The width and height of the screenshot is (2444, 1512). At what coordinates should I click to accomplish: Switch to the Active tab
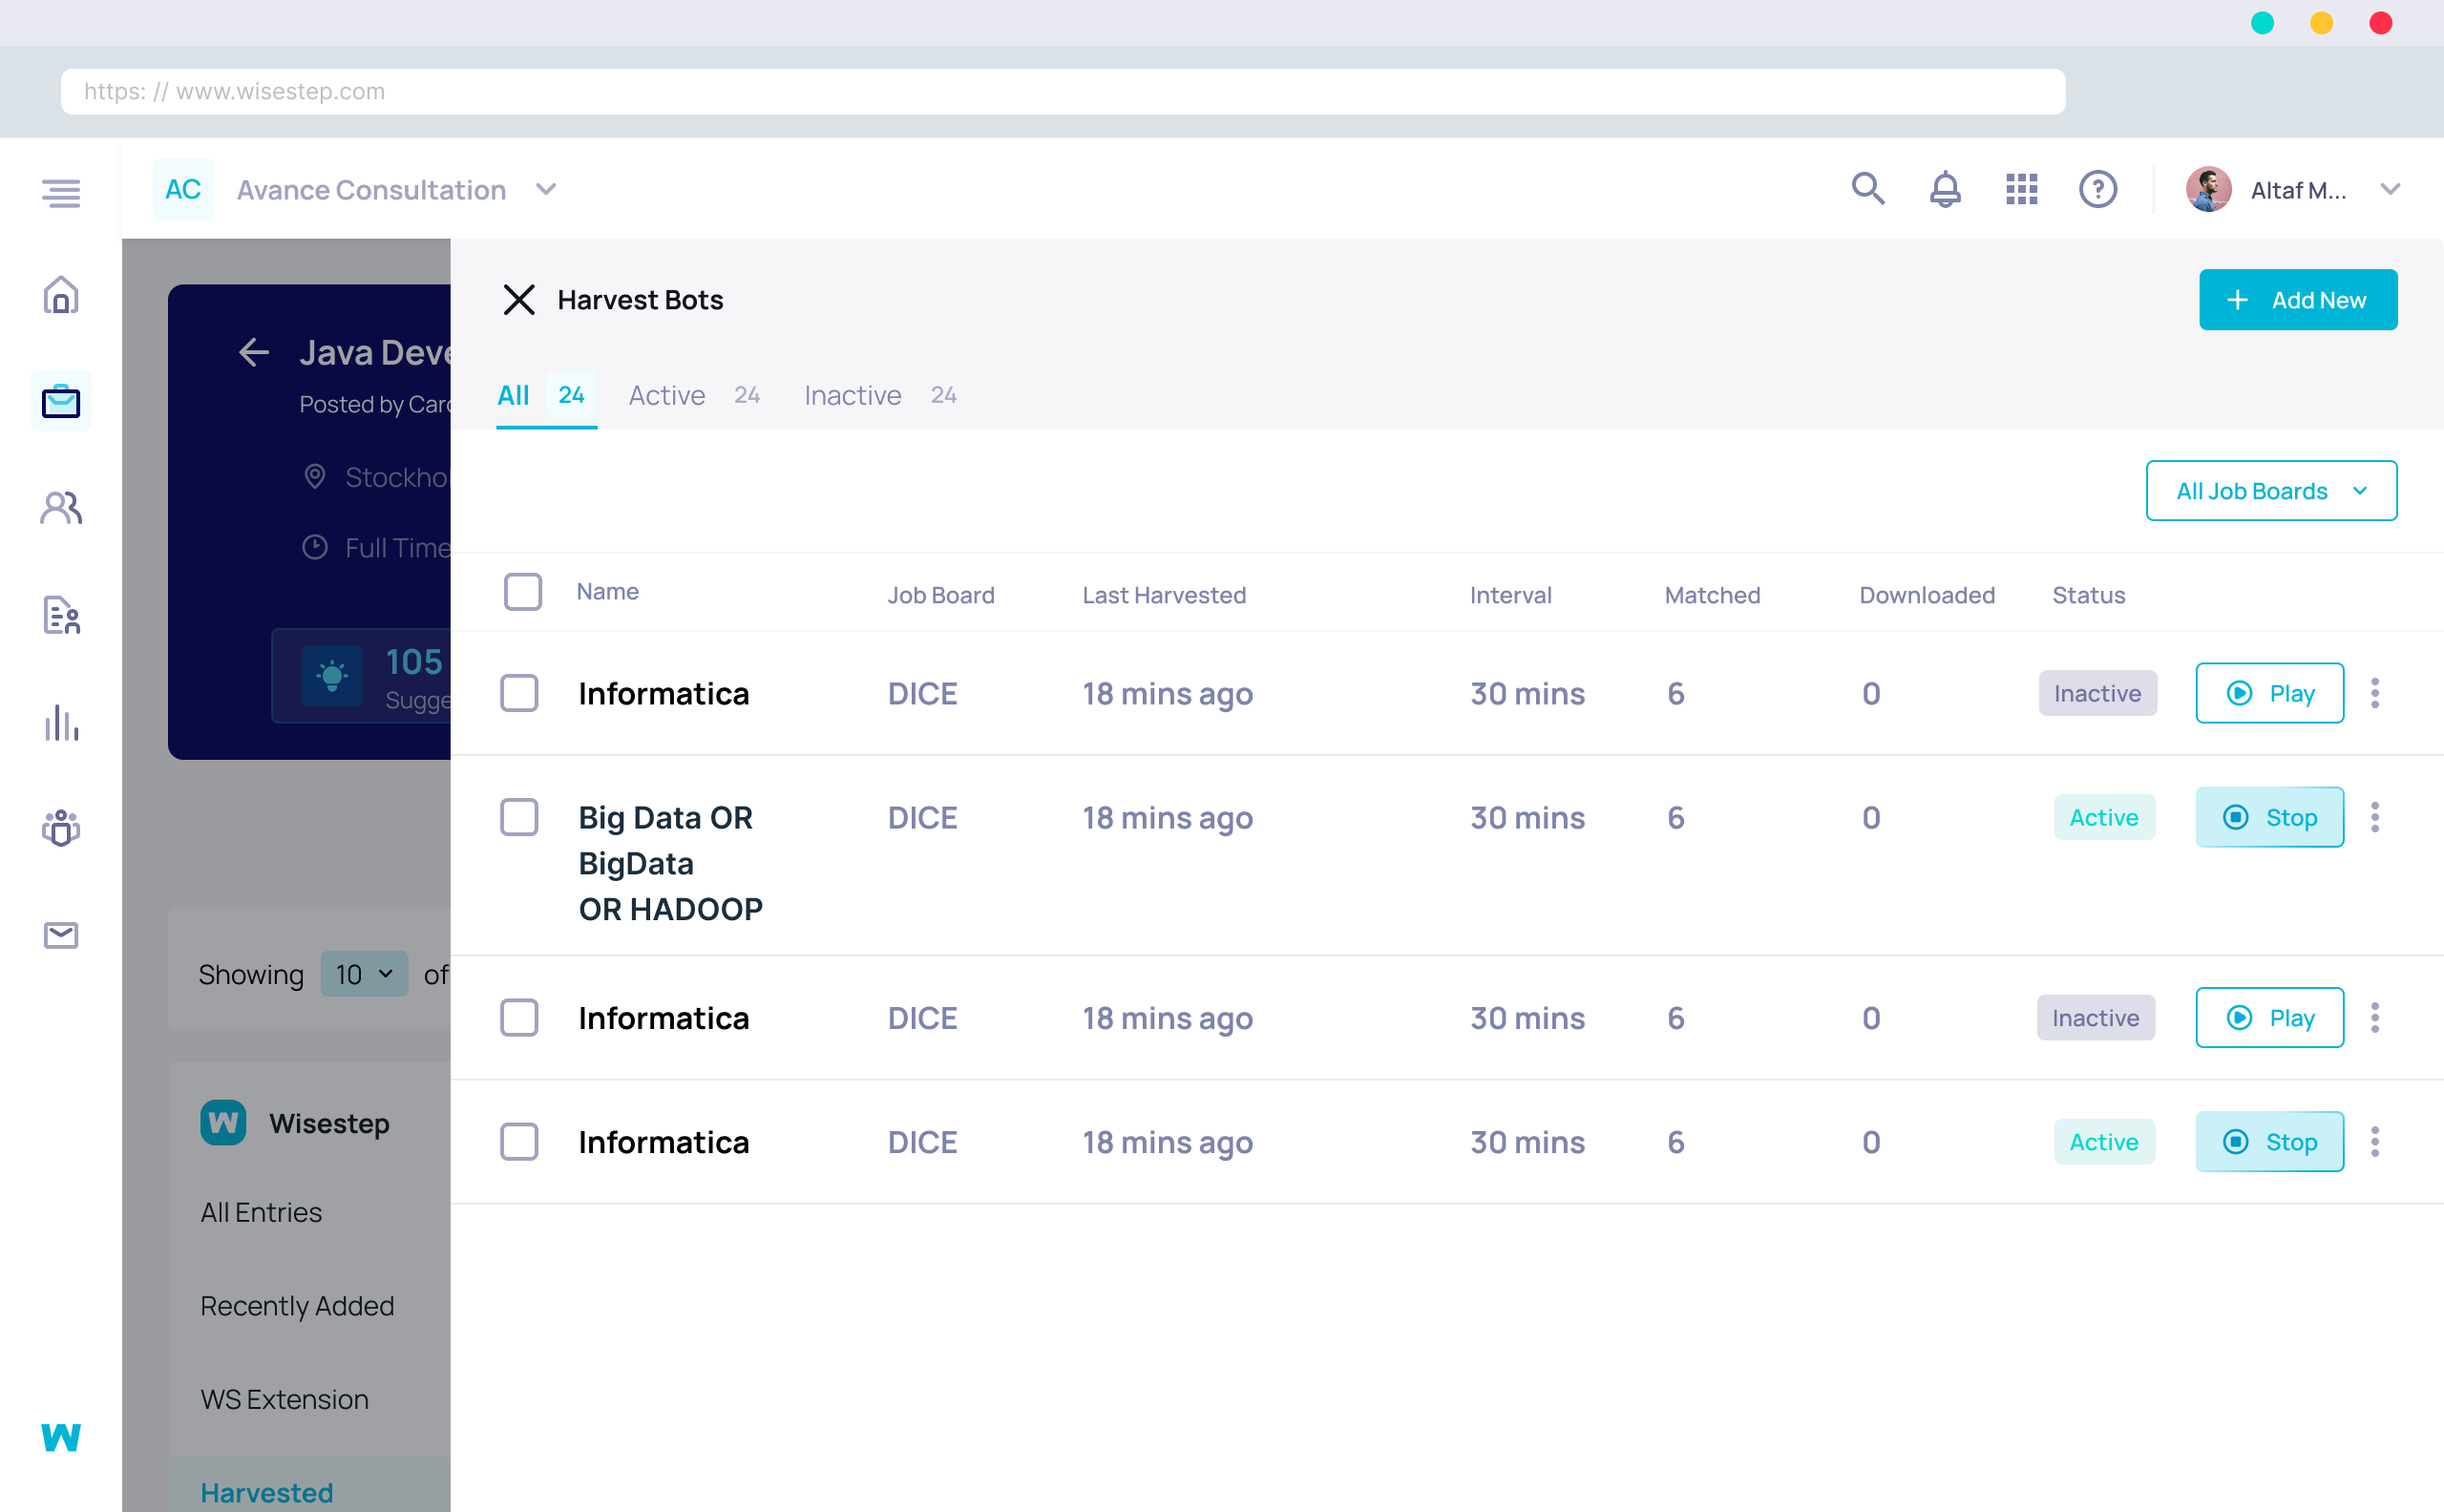point(666,395)
